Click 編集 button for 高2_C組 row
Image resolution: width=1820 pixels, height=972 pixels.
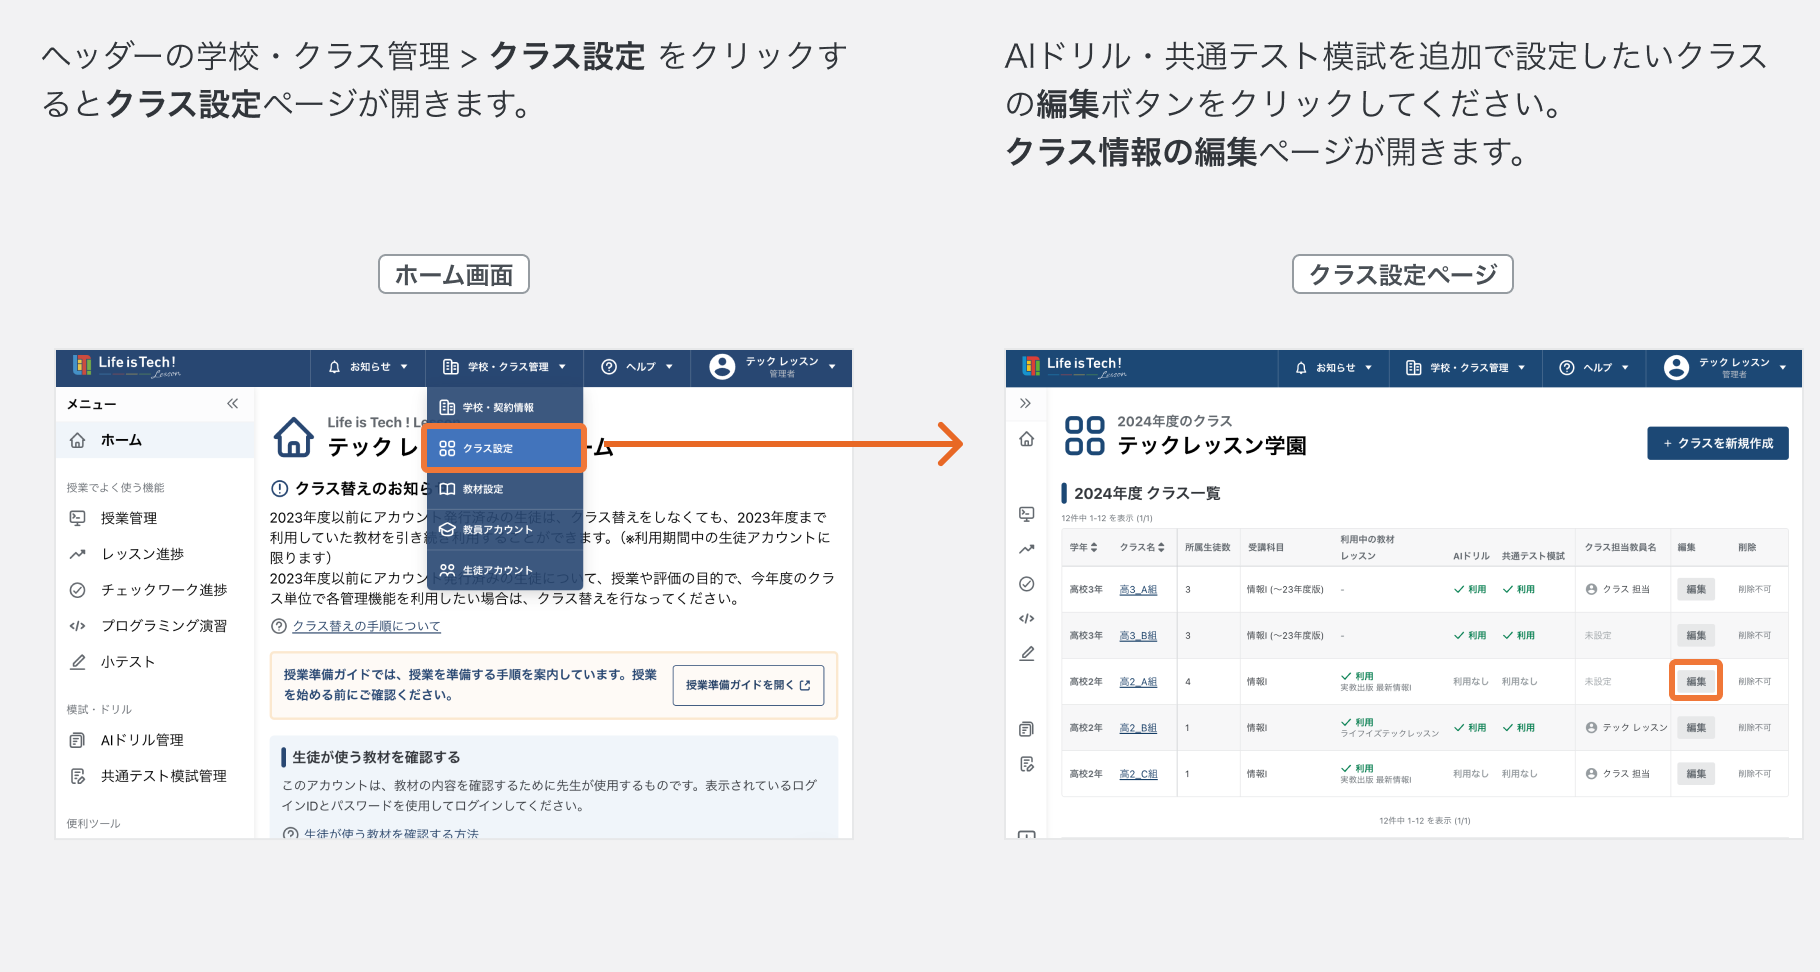[1696, 774]
